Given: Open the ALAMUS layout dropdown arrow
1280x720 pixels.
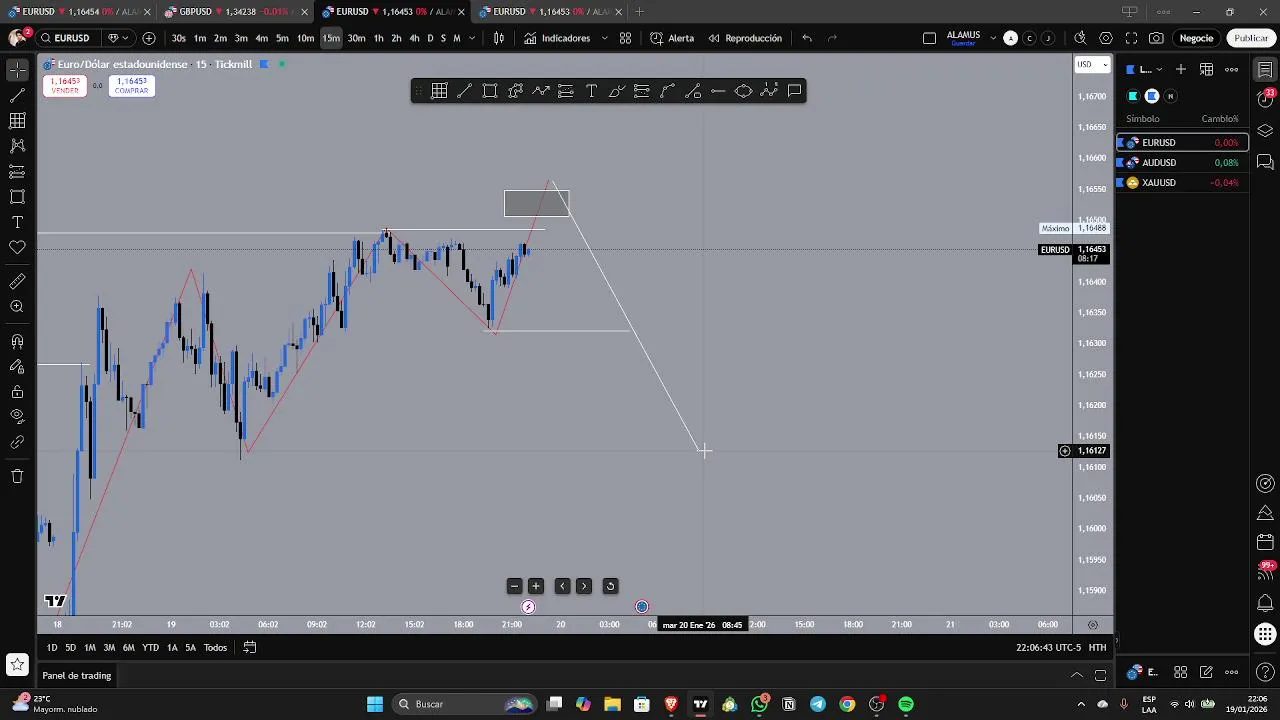Looking at the screenshot, I should coord(993,38).
